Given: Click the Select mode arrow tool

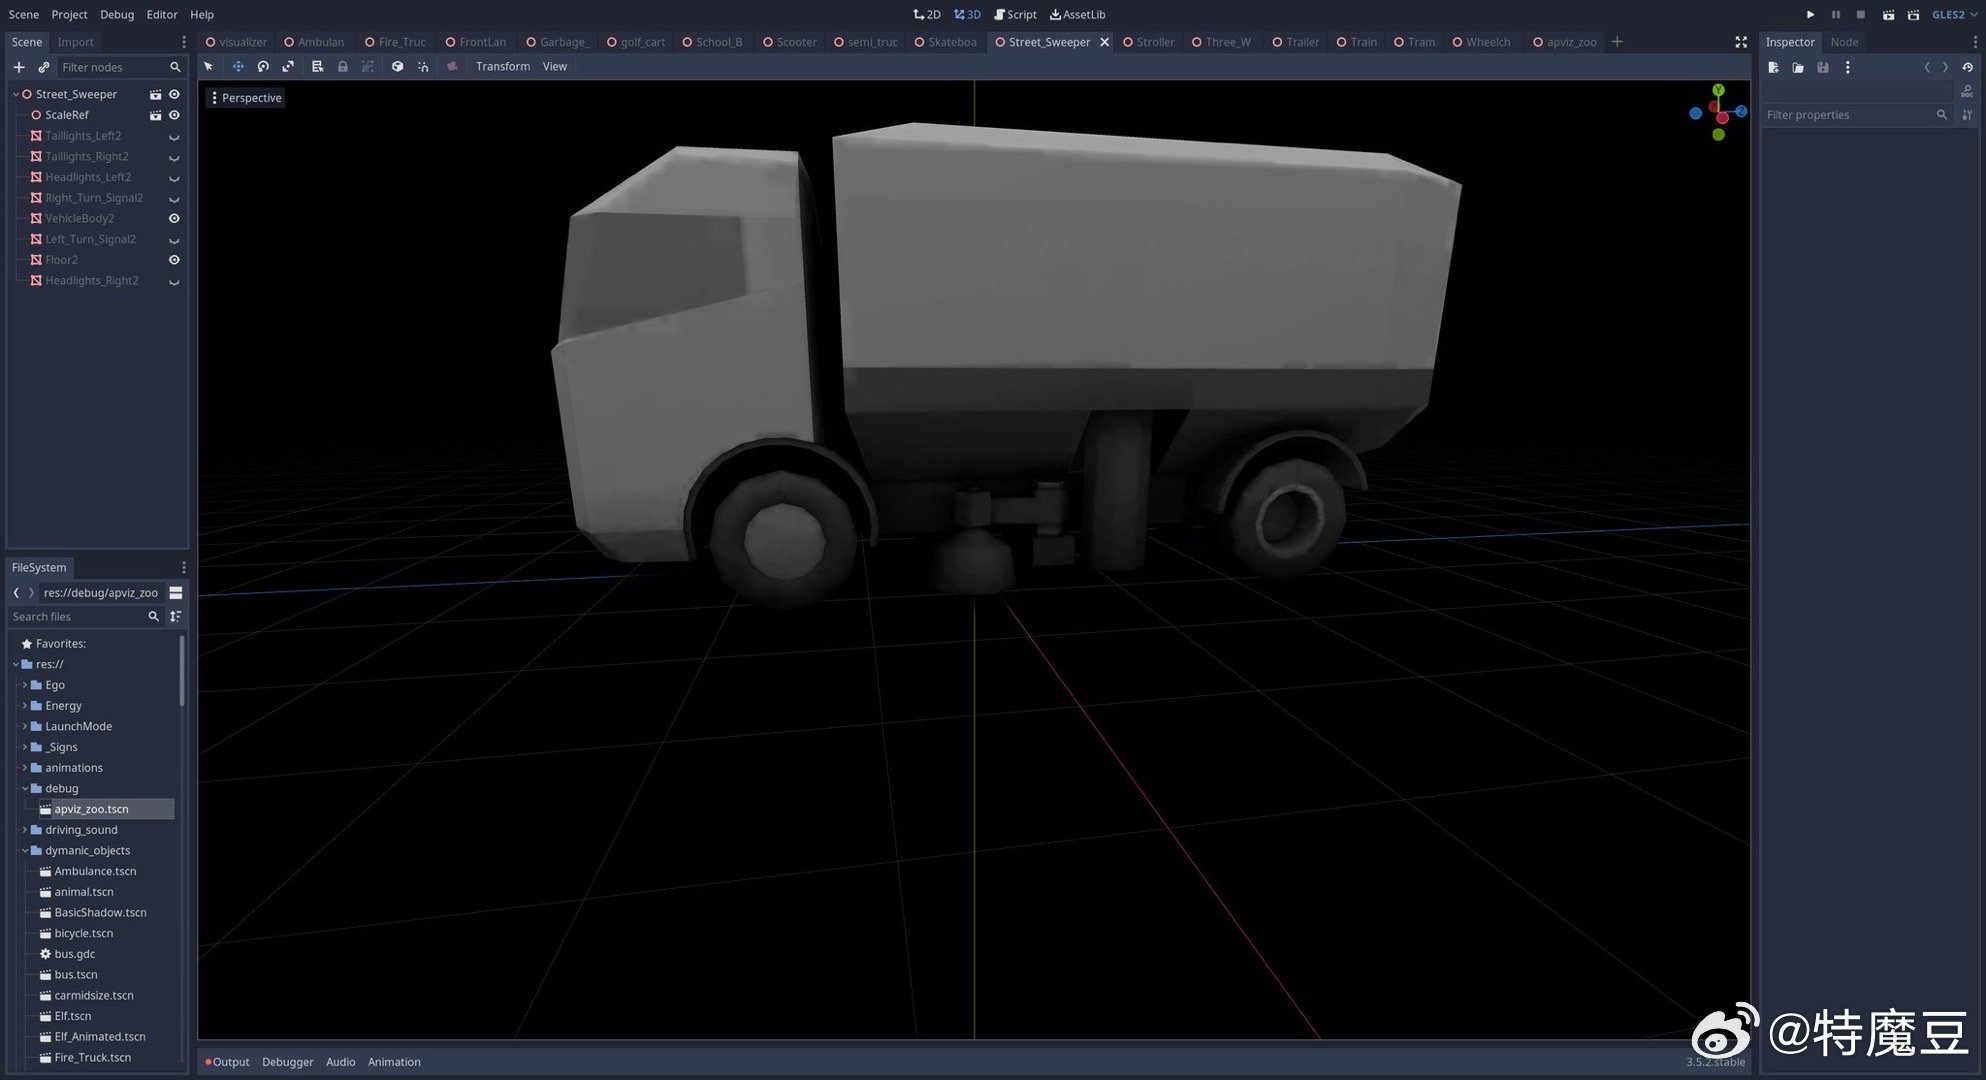Looking at the screenshot, I should (x=209, y=67).
